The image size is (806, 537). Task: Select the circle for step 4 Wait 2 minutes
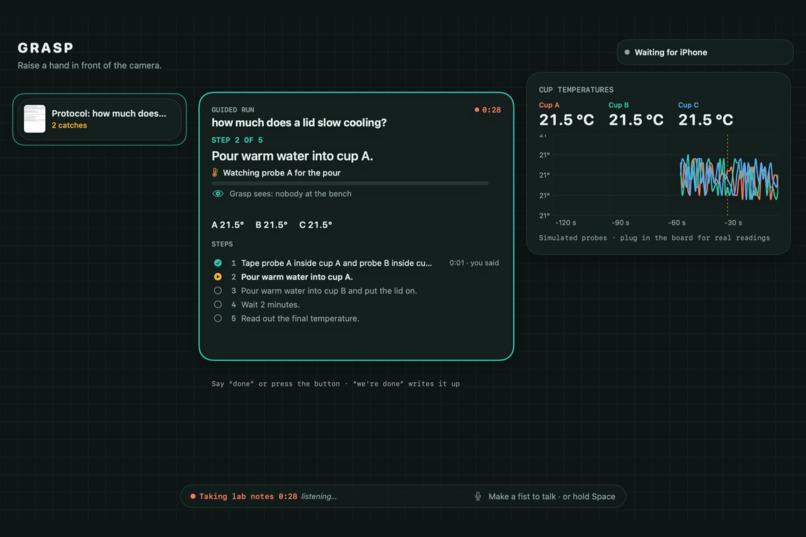tap(218, 305)
